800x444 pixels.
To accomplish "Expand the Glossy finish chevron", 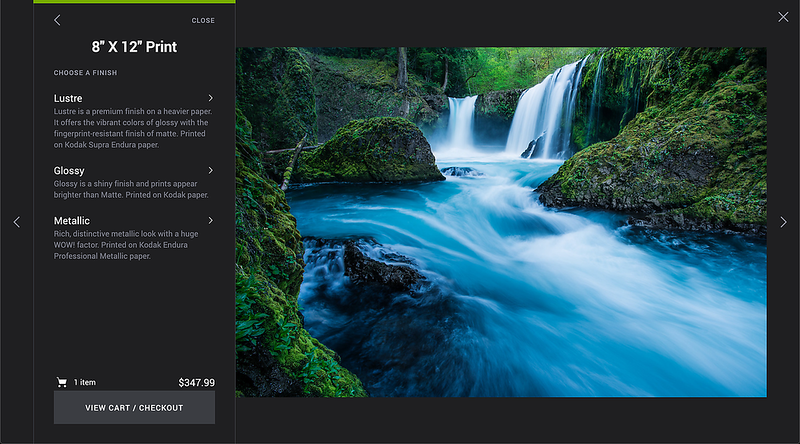I will [x=210, y=171].
